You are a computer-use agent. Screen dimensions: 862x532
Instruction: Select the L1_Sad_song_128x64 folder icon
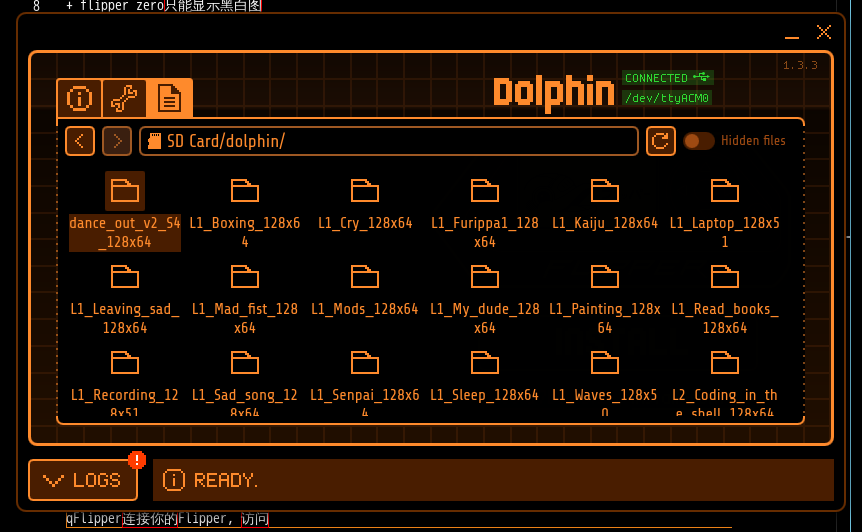pyautogui.click(x=245, y=363)
